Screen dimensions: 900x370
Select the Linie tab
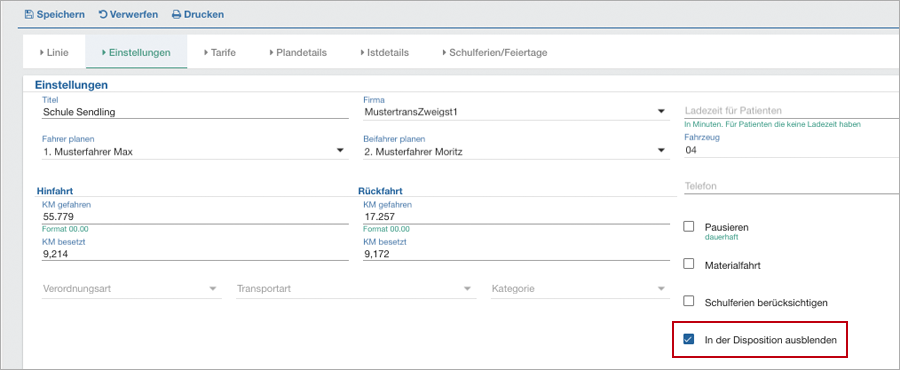[x=54, y=52]
